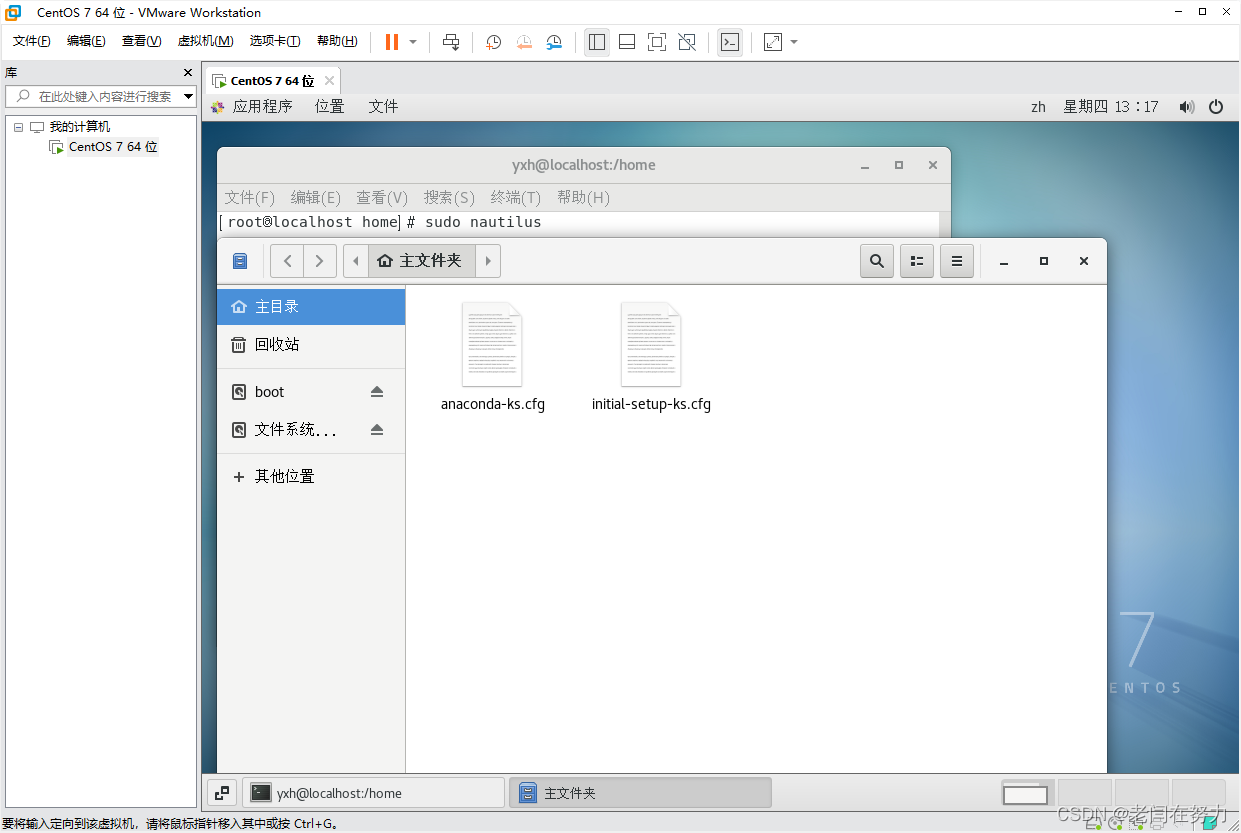Eject the 文件系统 volume

point(377,430)
